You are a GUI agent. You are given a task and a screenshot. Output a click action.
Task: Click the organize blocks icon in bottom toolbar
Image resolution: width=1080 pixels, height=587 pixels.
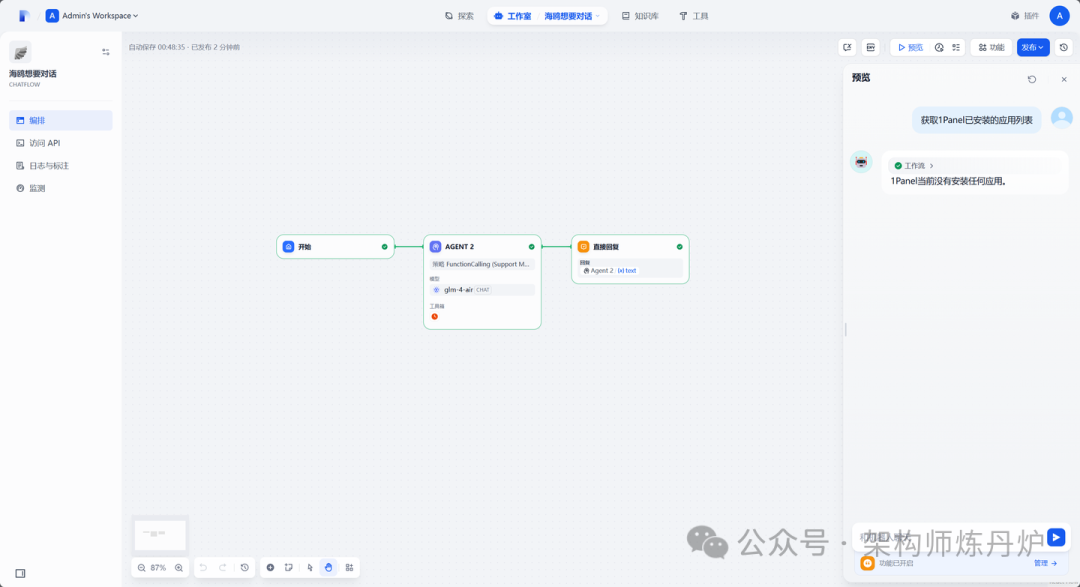pos(349,567)
